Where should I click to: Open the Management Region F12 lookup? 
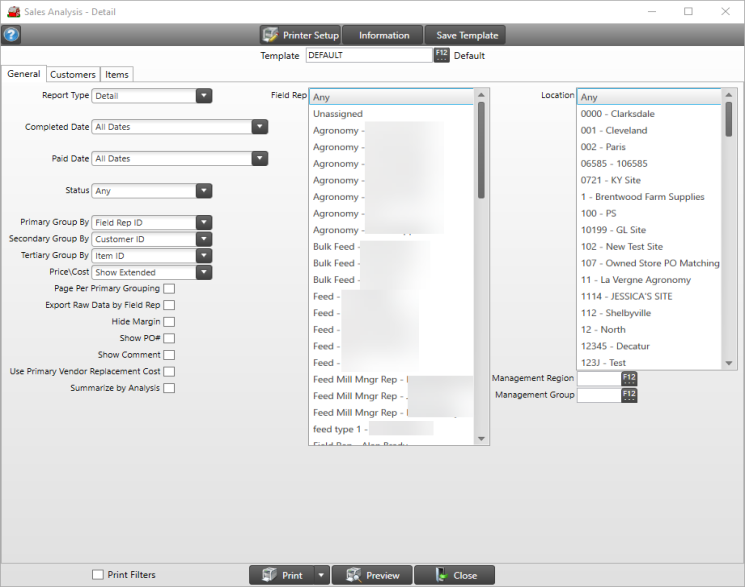(x=628, y=378)
